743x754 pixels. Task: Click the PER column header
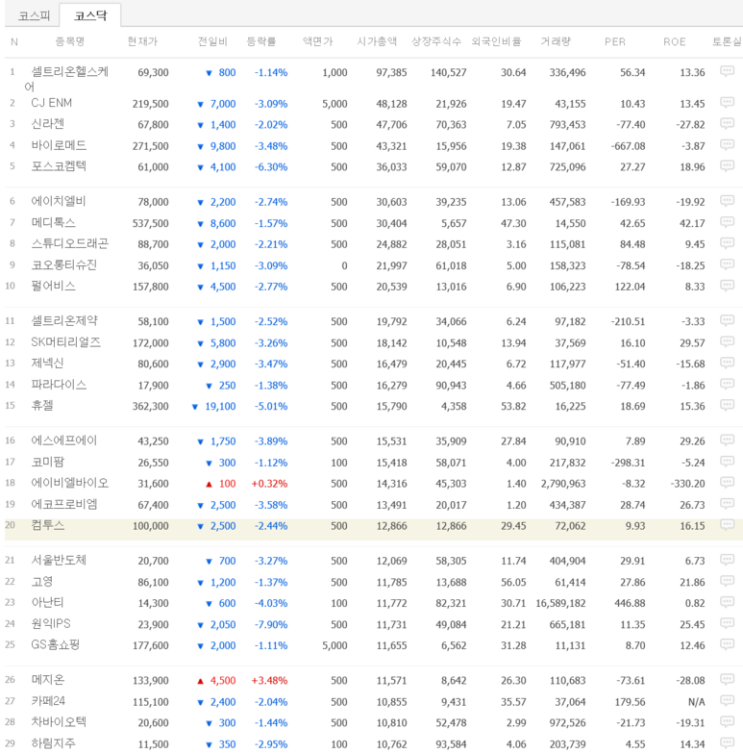[615, 42]
